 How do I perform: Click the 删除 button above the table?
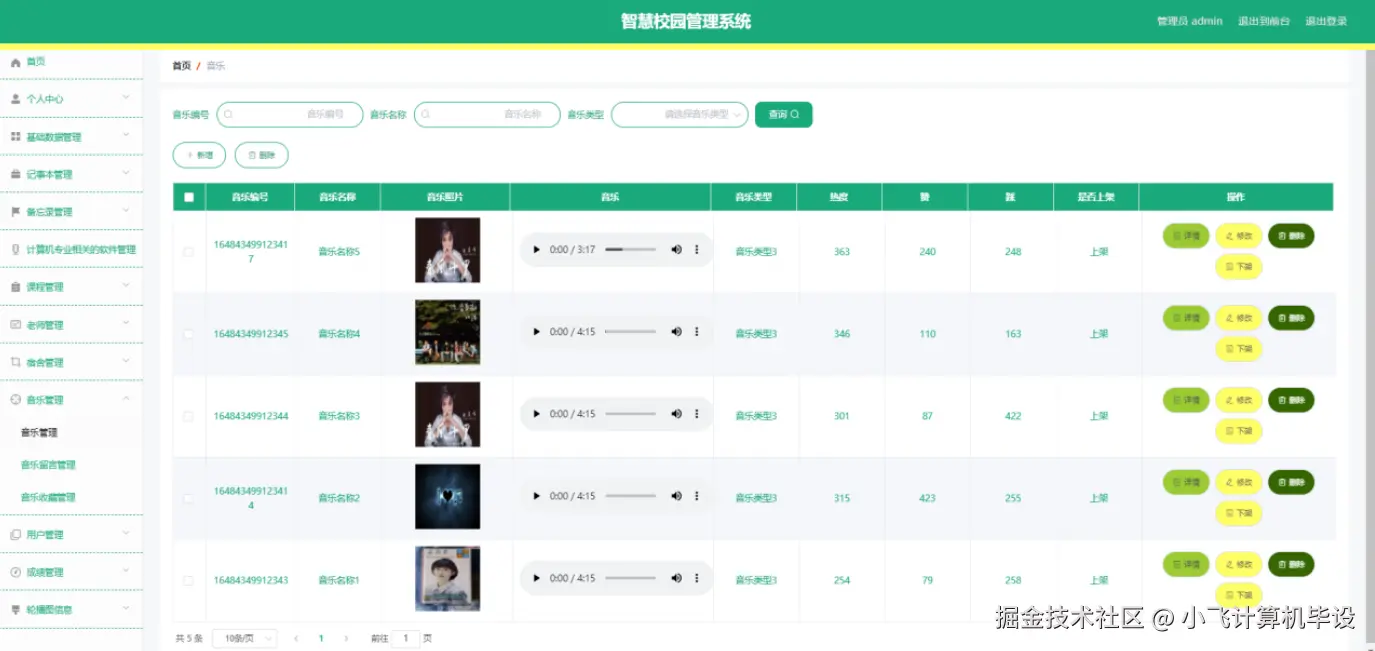point(262,155)
